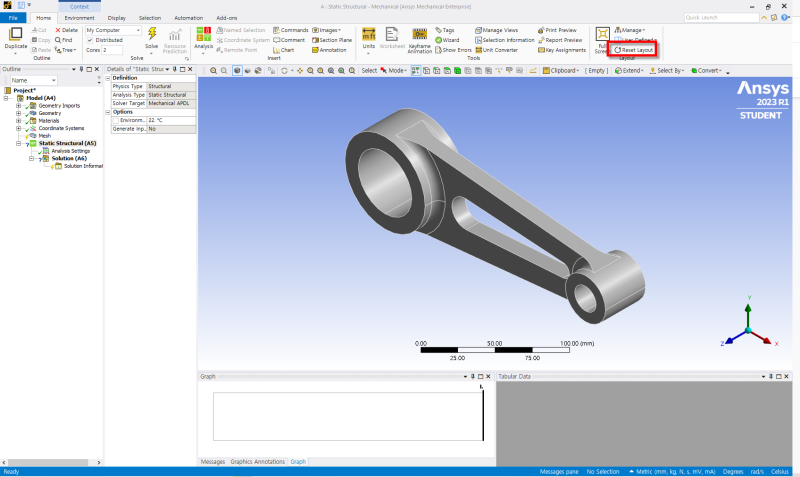Click the Cores input field
The image size is (800, 477).
[x=112, y=50]
